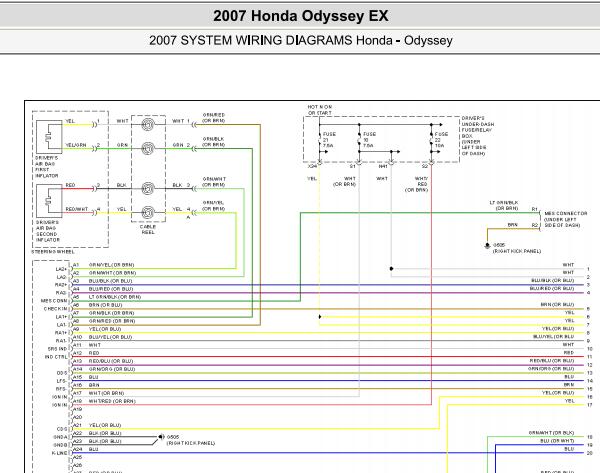Click the second inflator squib symbol
Image resolution: width=600 pixels, height=473 pixels.
(49, 201)
